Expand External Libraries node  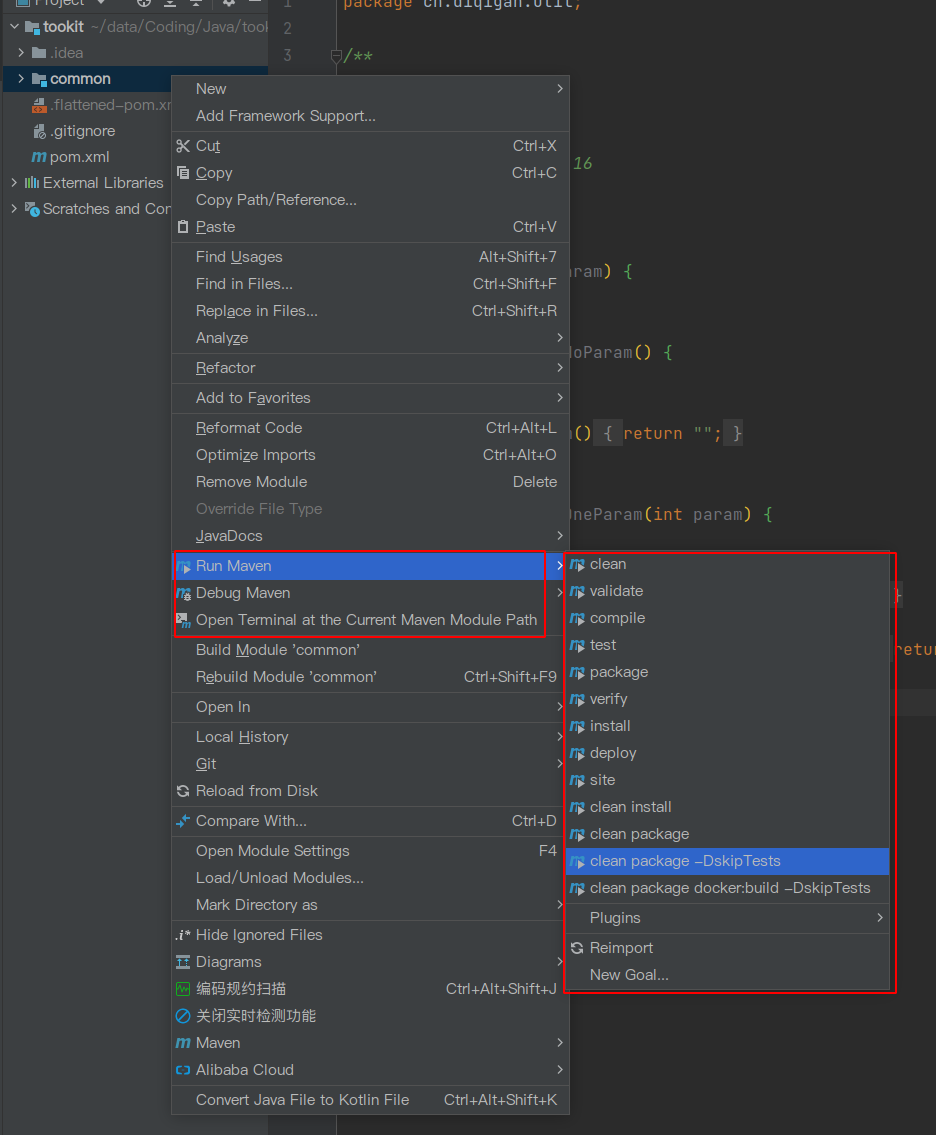(14, 183)
